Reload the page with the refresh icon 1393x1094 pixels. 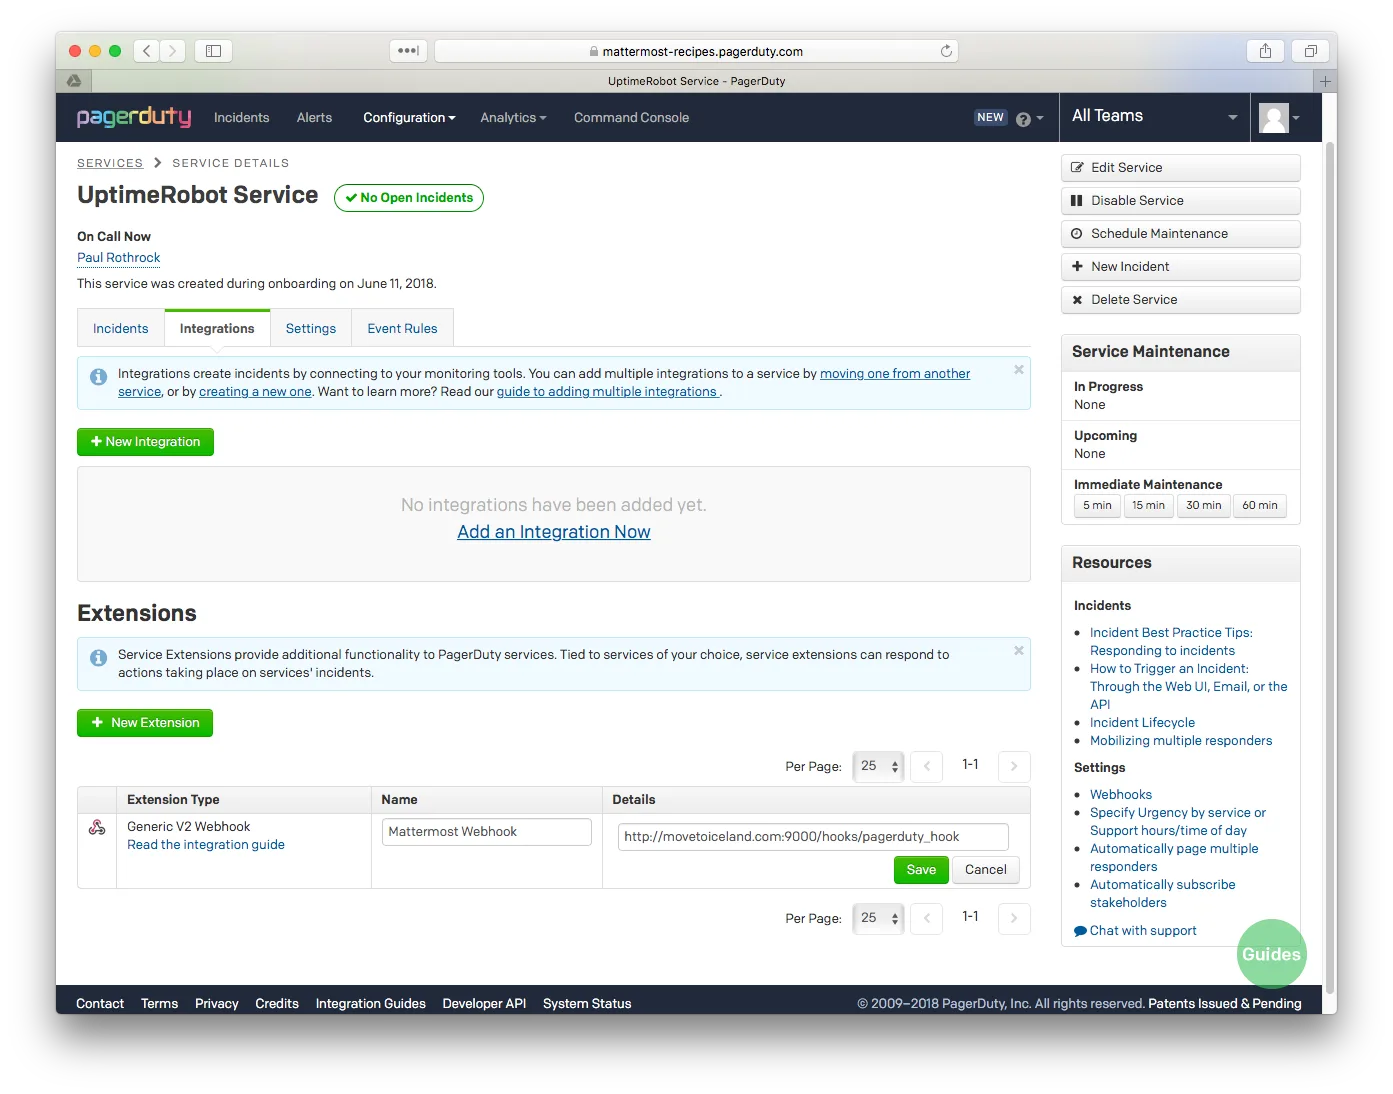(x=946, y=51)
